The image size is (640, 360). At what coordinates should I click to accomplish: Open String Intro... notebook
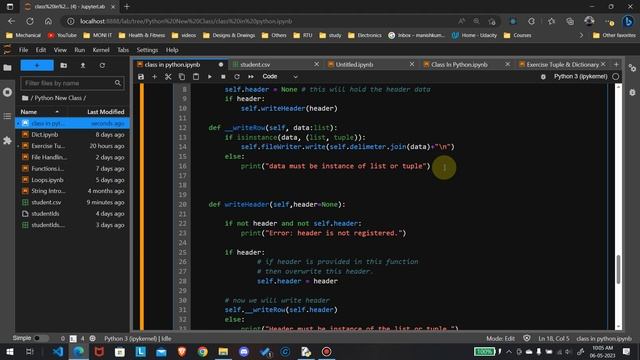point(72,191)
